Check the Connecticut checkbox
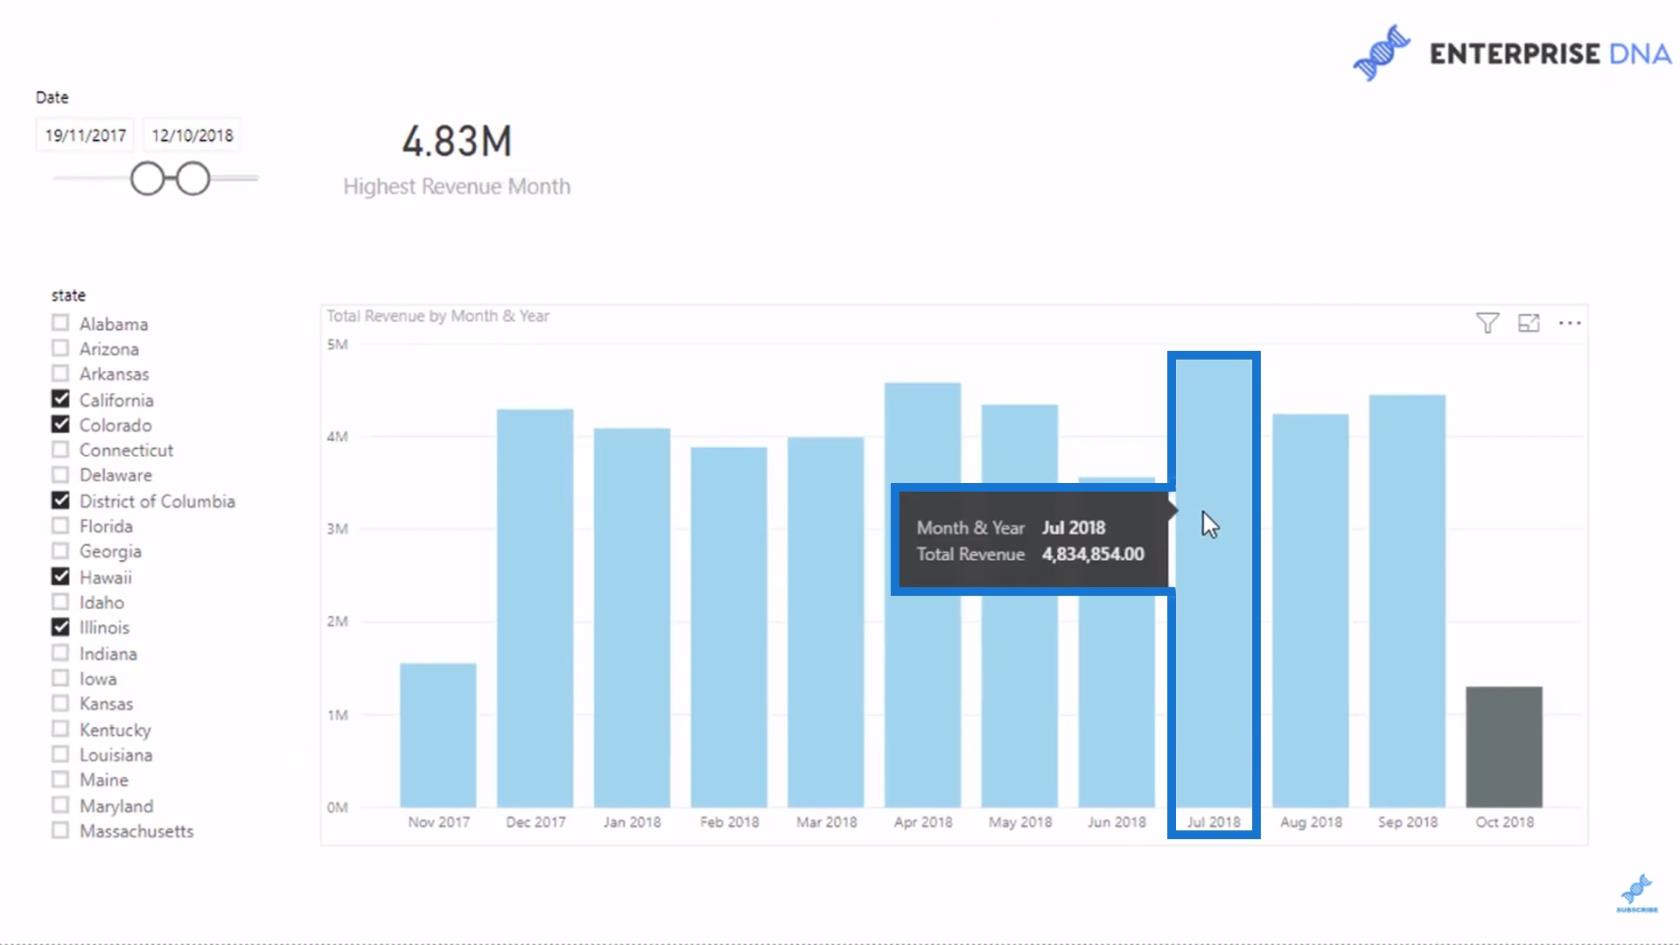Image resolution: width=1680 pixels, height=945 pixels. 61,450
